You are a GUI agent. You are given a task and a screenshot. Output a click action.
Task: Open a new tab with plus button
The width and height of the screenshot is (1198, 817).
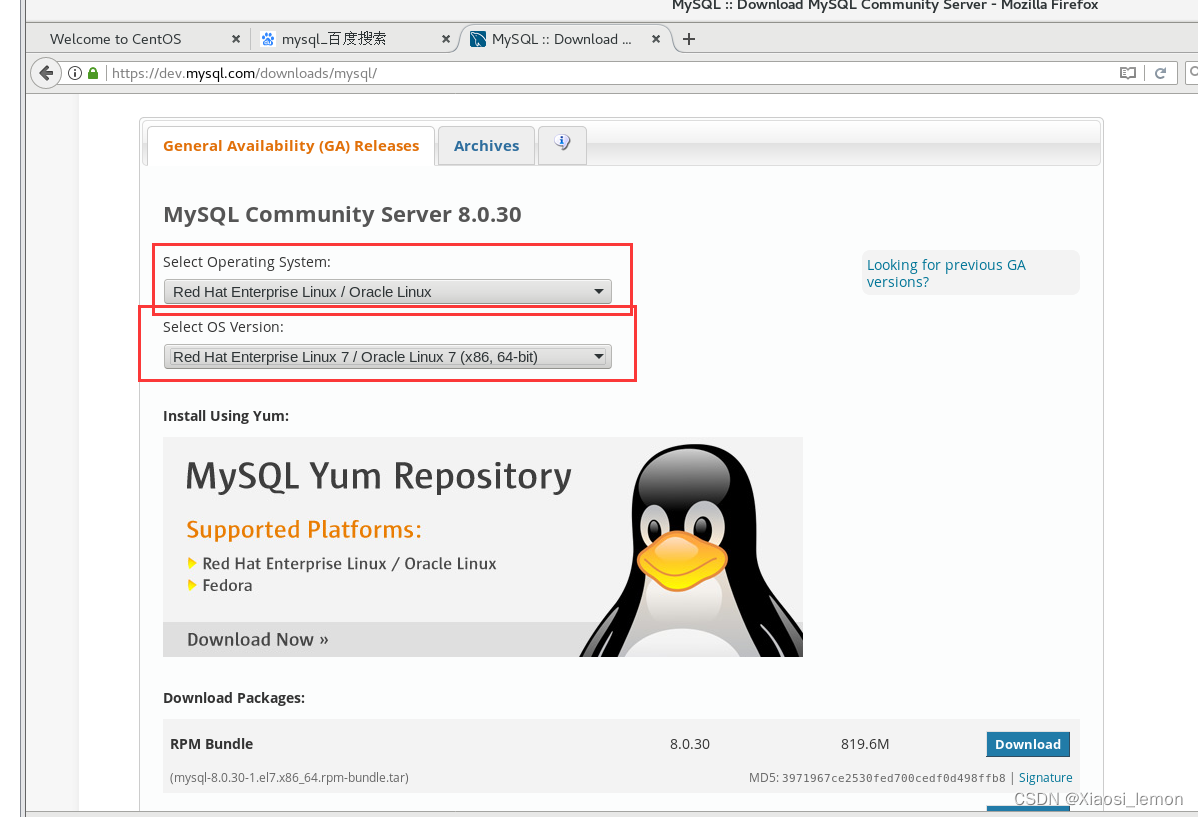point(688,39)
